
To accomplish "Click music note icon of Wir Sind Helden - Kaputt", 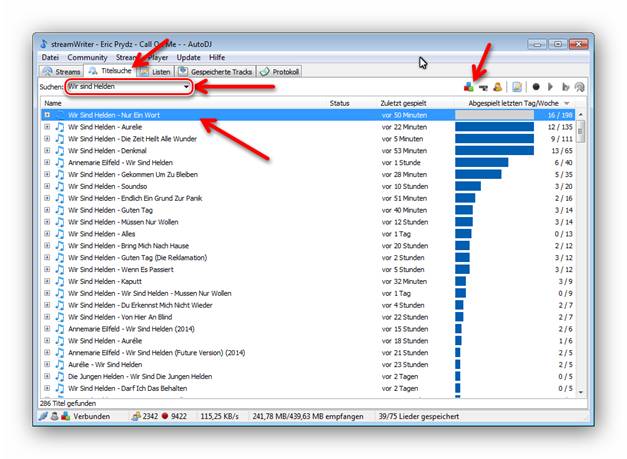I will click(x=60, y=281).
